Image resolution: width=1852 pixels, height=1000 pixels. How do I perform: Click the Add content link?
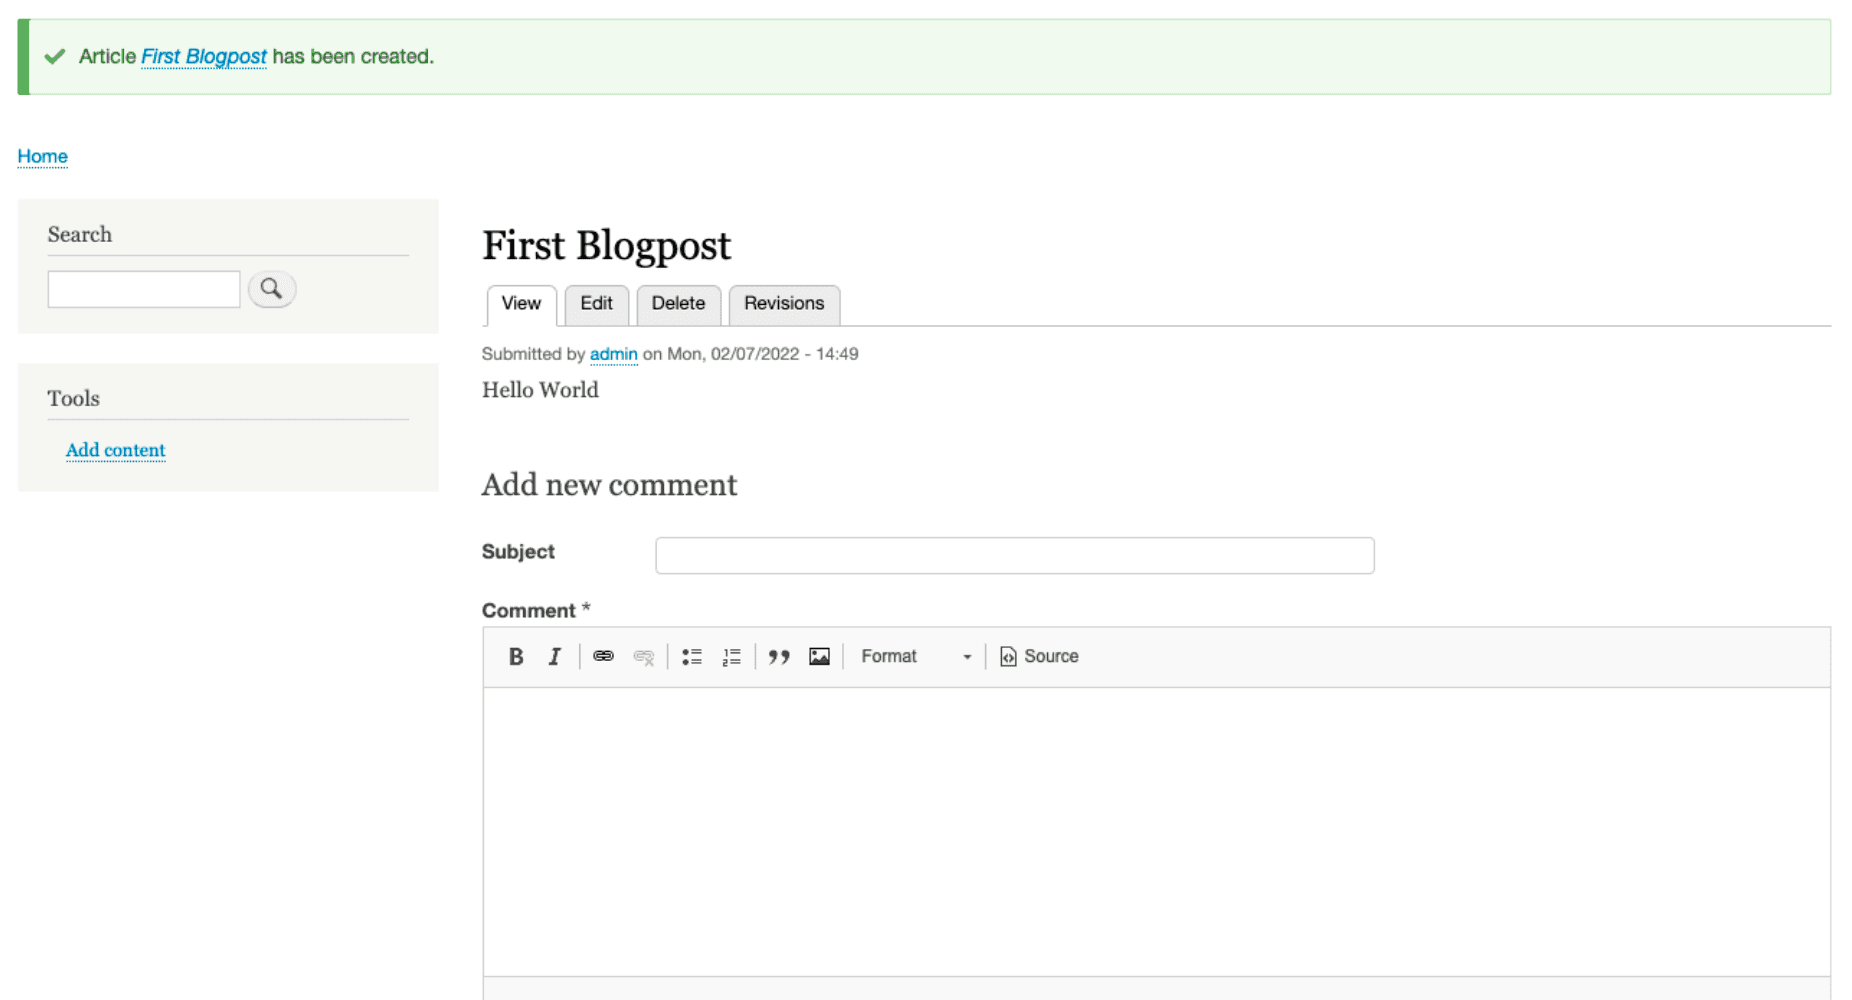point(115,450)
